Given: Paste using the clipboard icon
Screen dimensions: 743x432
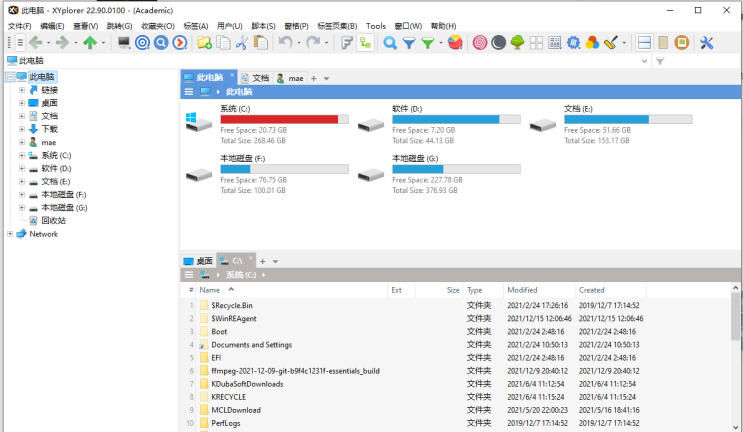Looking at the screenshot, I should tap(261, 43).
